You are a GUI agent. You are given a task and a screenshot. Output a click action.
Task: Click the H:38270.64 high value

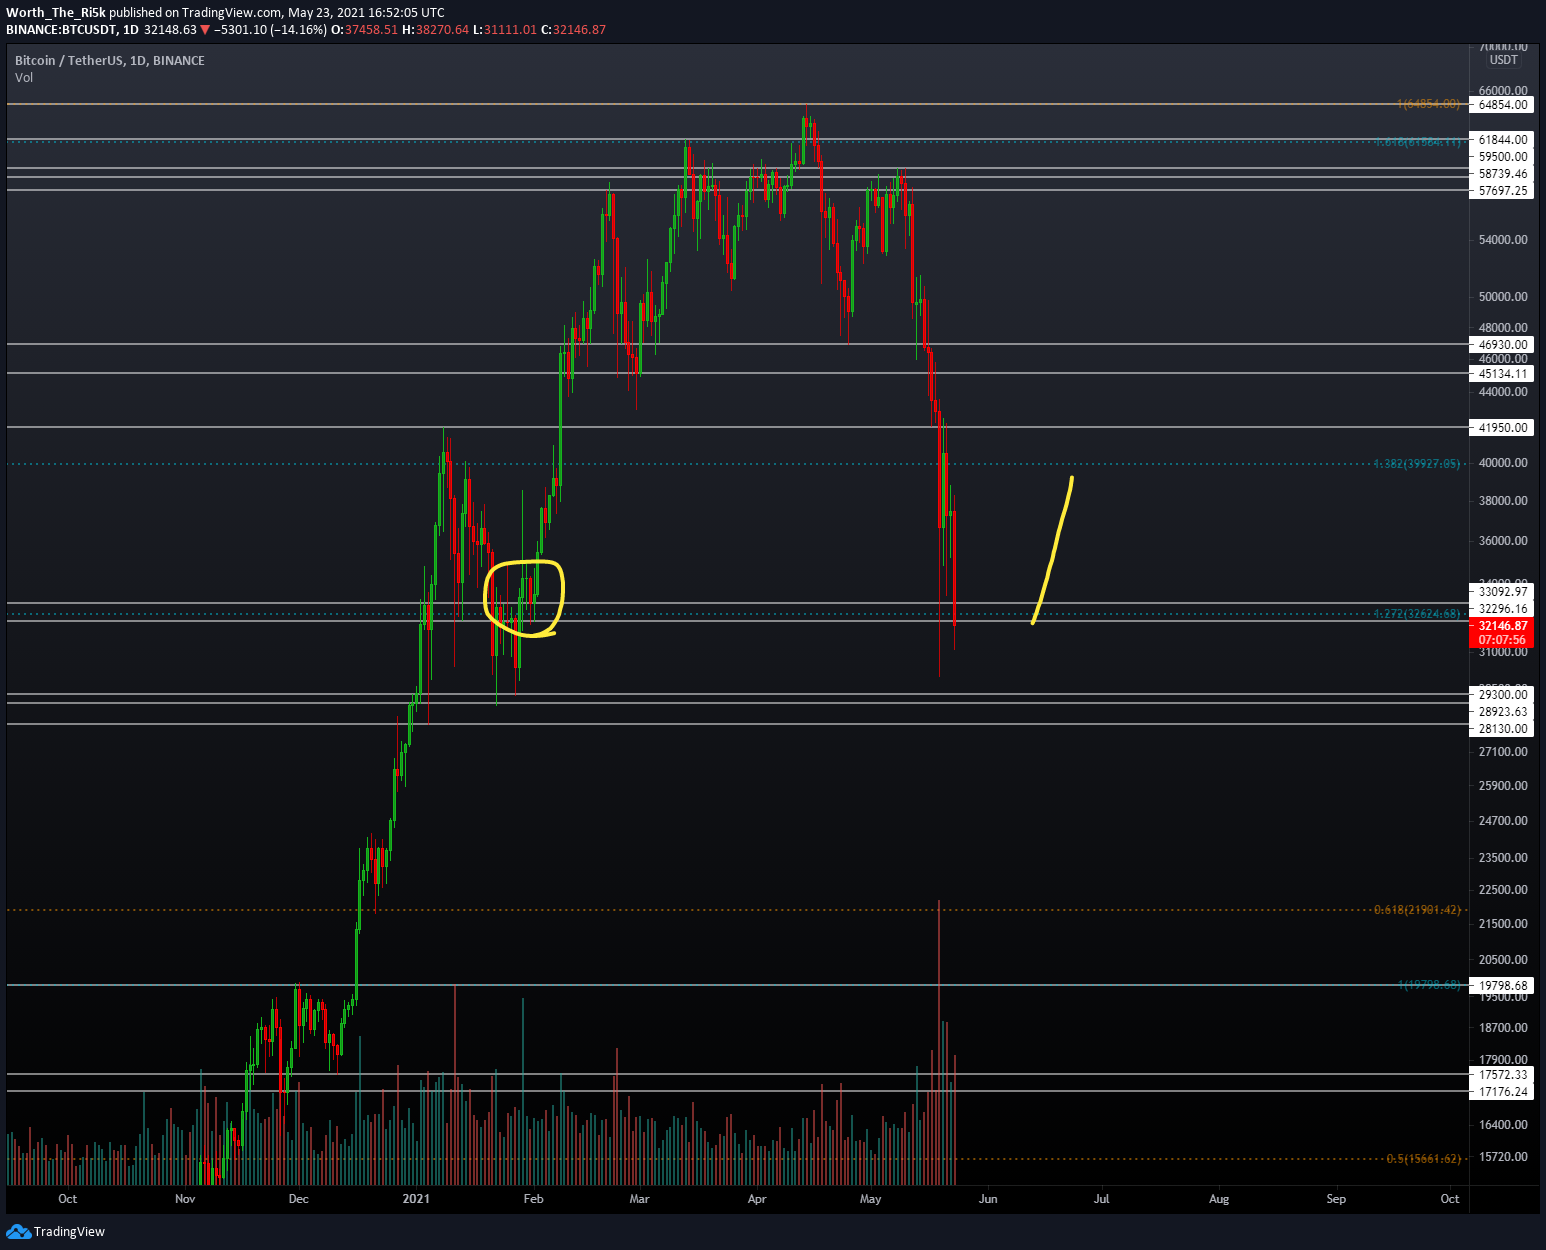pyautogui.click(x=436, y=30)
